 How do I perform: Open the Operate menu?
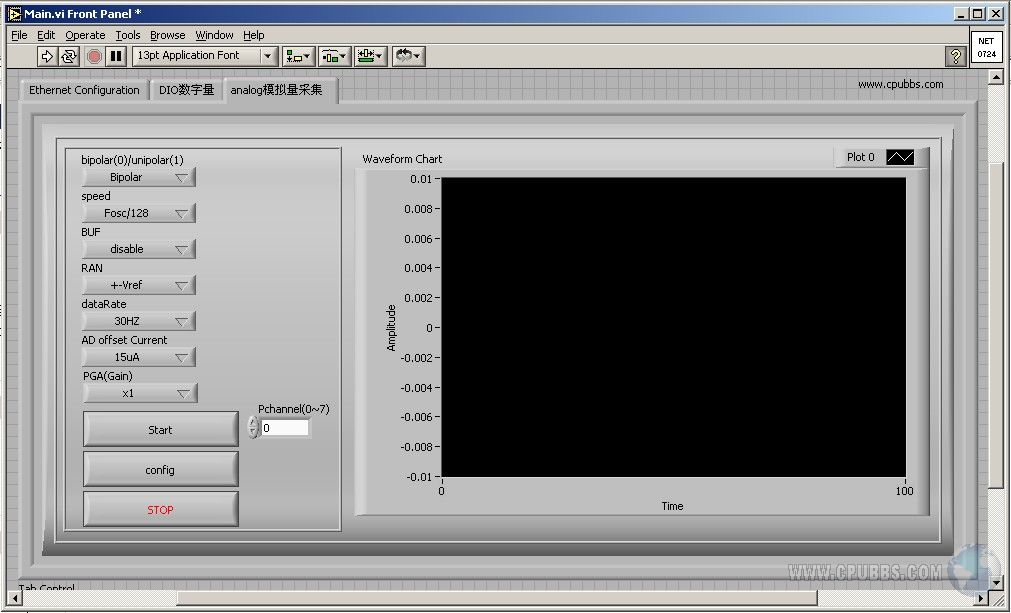[85, 35]
